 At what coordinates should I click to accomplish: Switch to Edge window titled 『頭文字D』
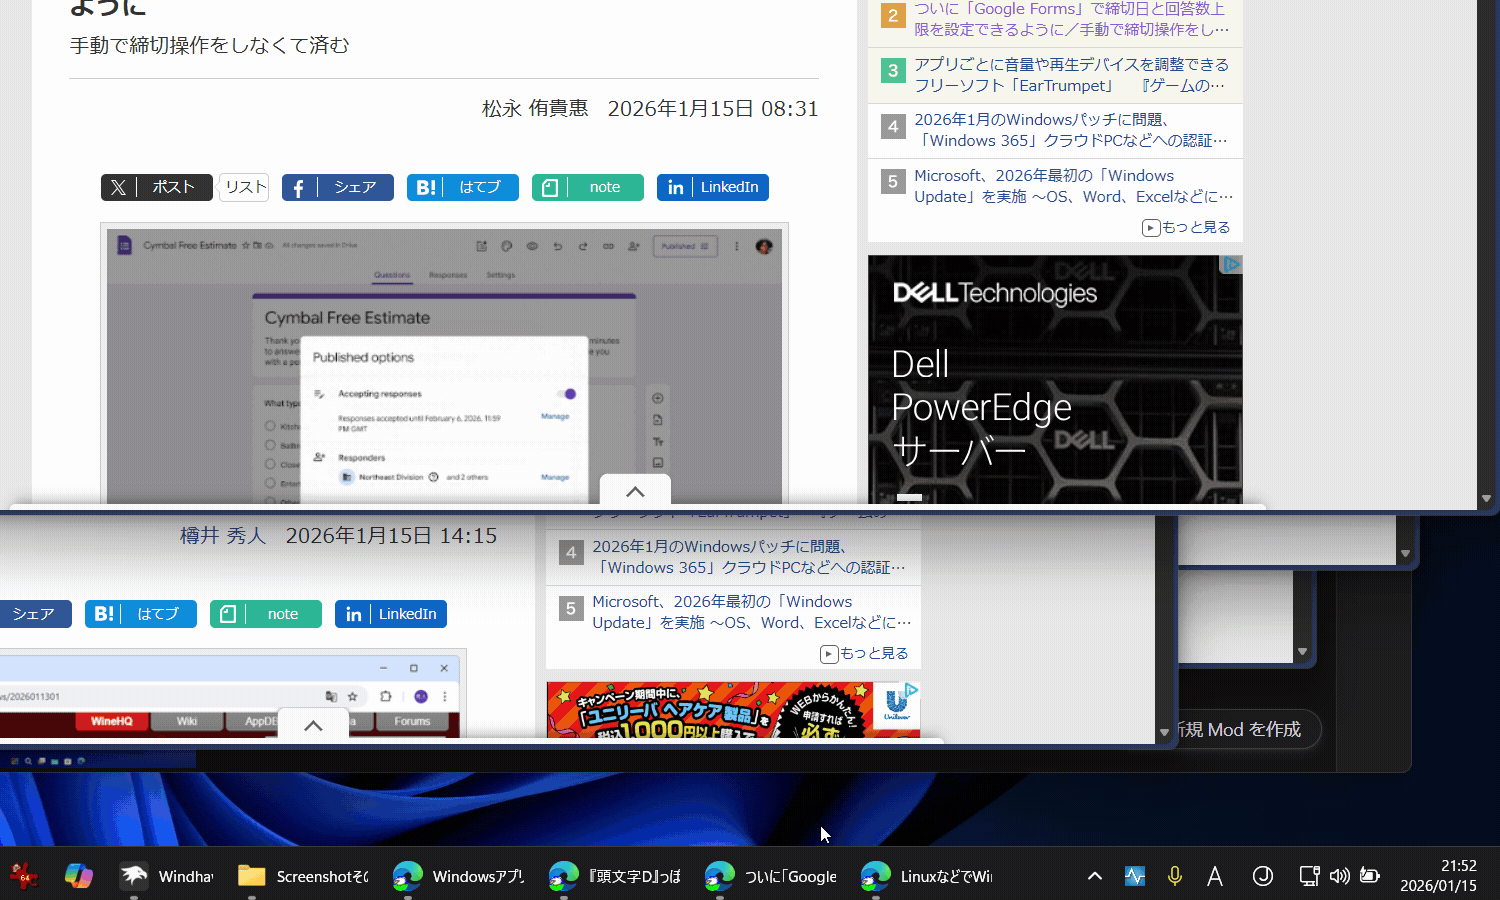tap(615, 876)
